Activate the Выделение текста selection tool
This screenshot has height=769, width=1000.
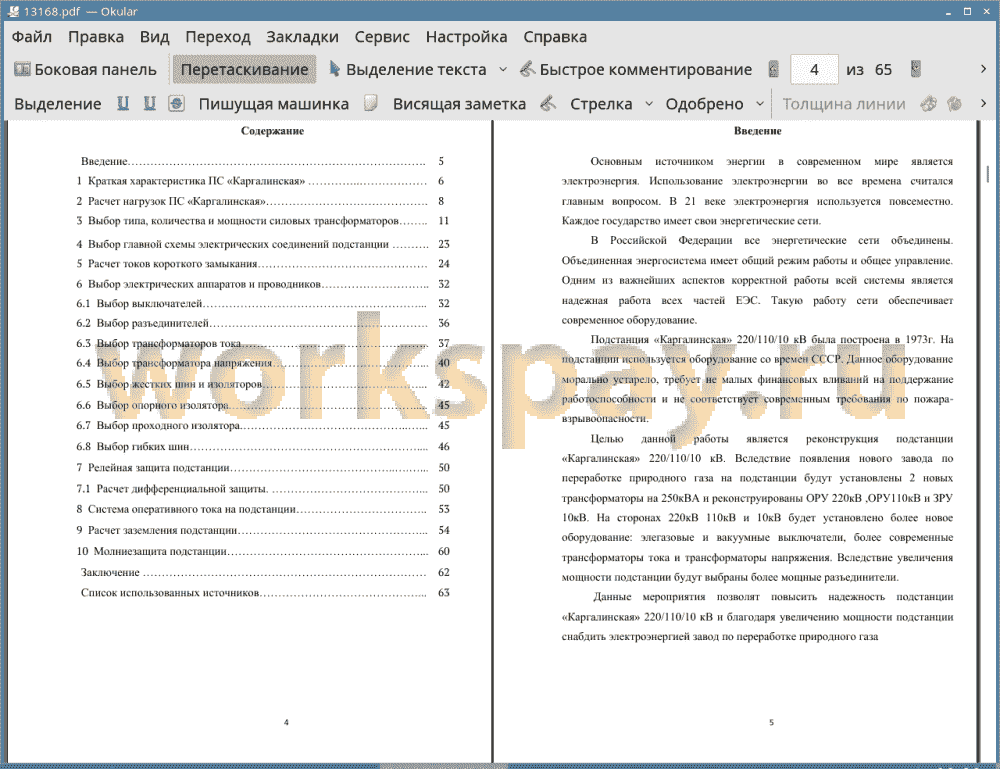407,70
